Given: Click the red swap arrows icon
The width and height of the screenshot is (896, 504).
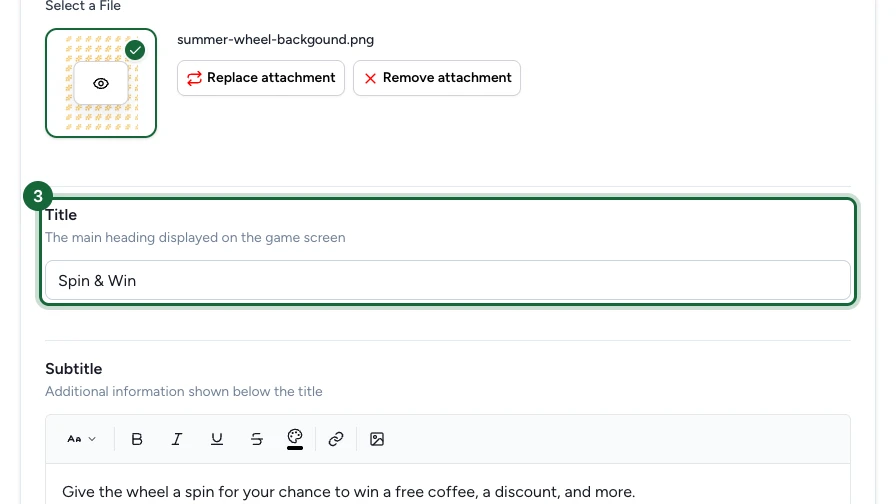Looking at the screenshot, I should (x=194, y=78).
